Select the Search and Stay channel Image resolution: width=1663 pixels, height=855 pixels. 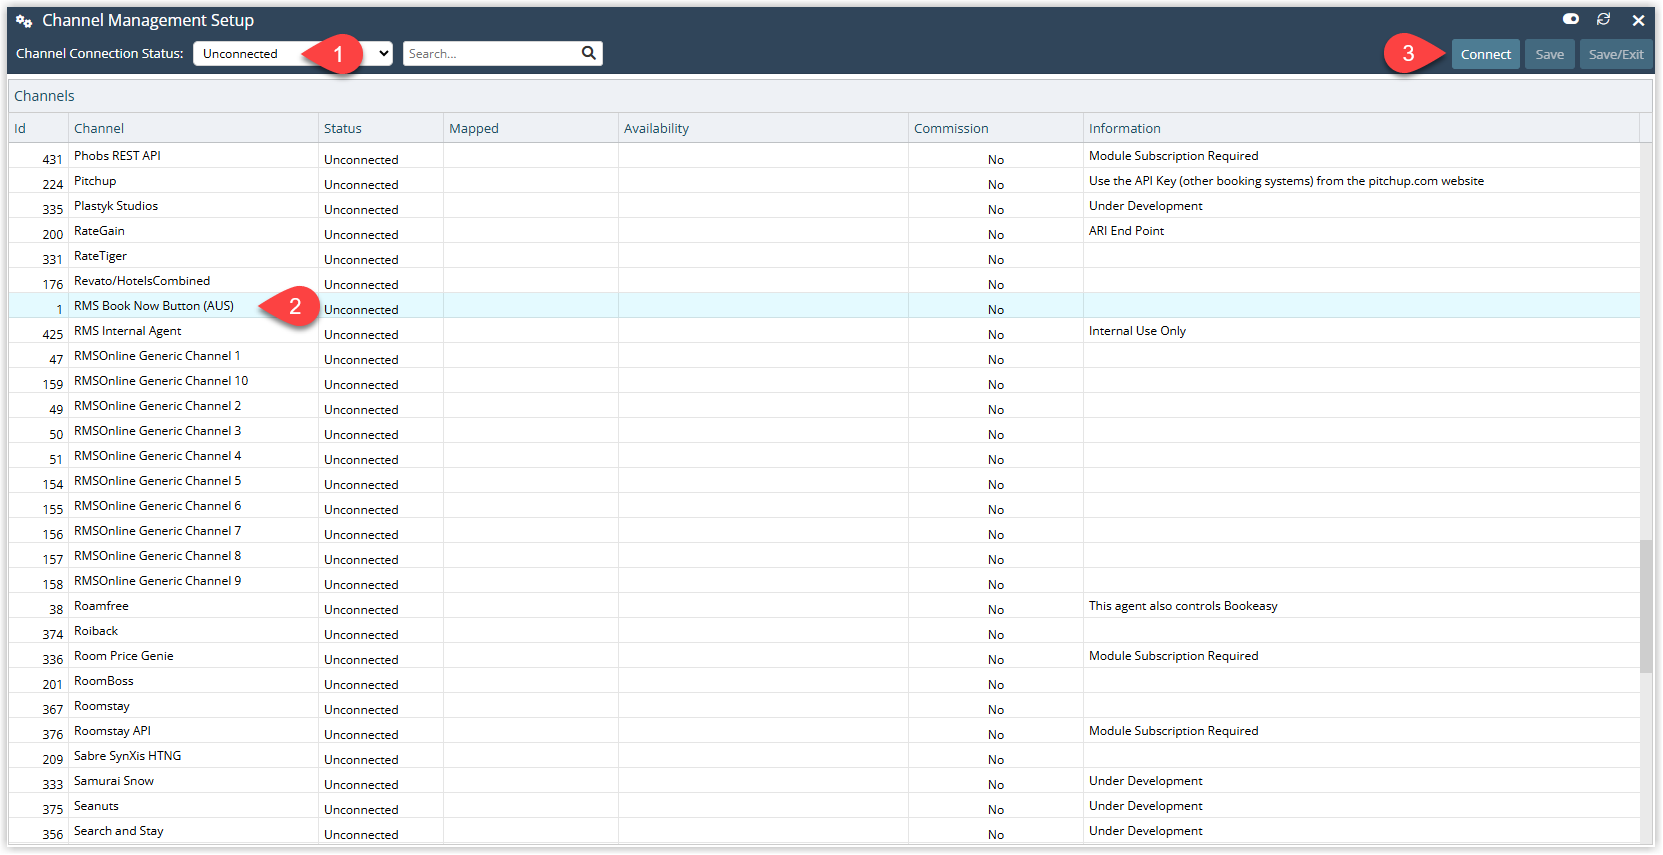click(119, 831)
